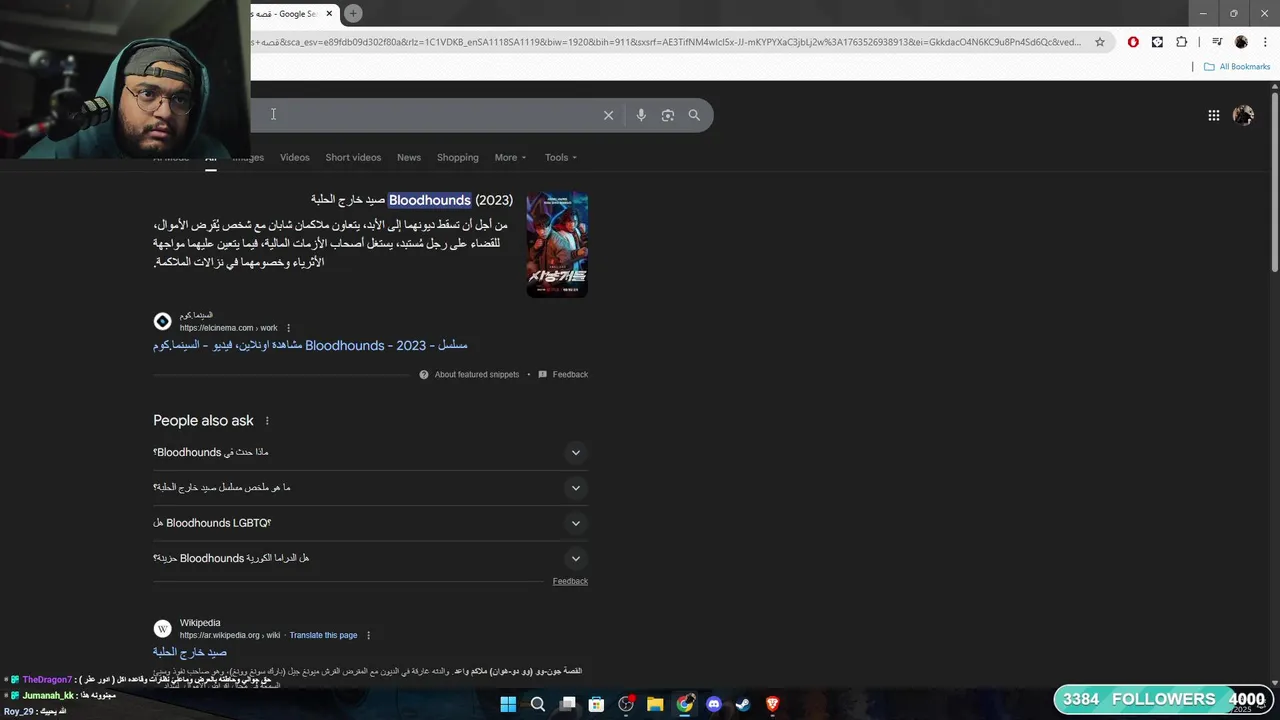Click the magnifier search submit icon

pyautogui.click(x=694, y=115)
